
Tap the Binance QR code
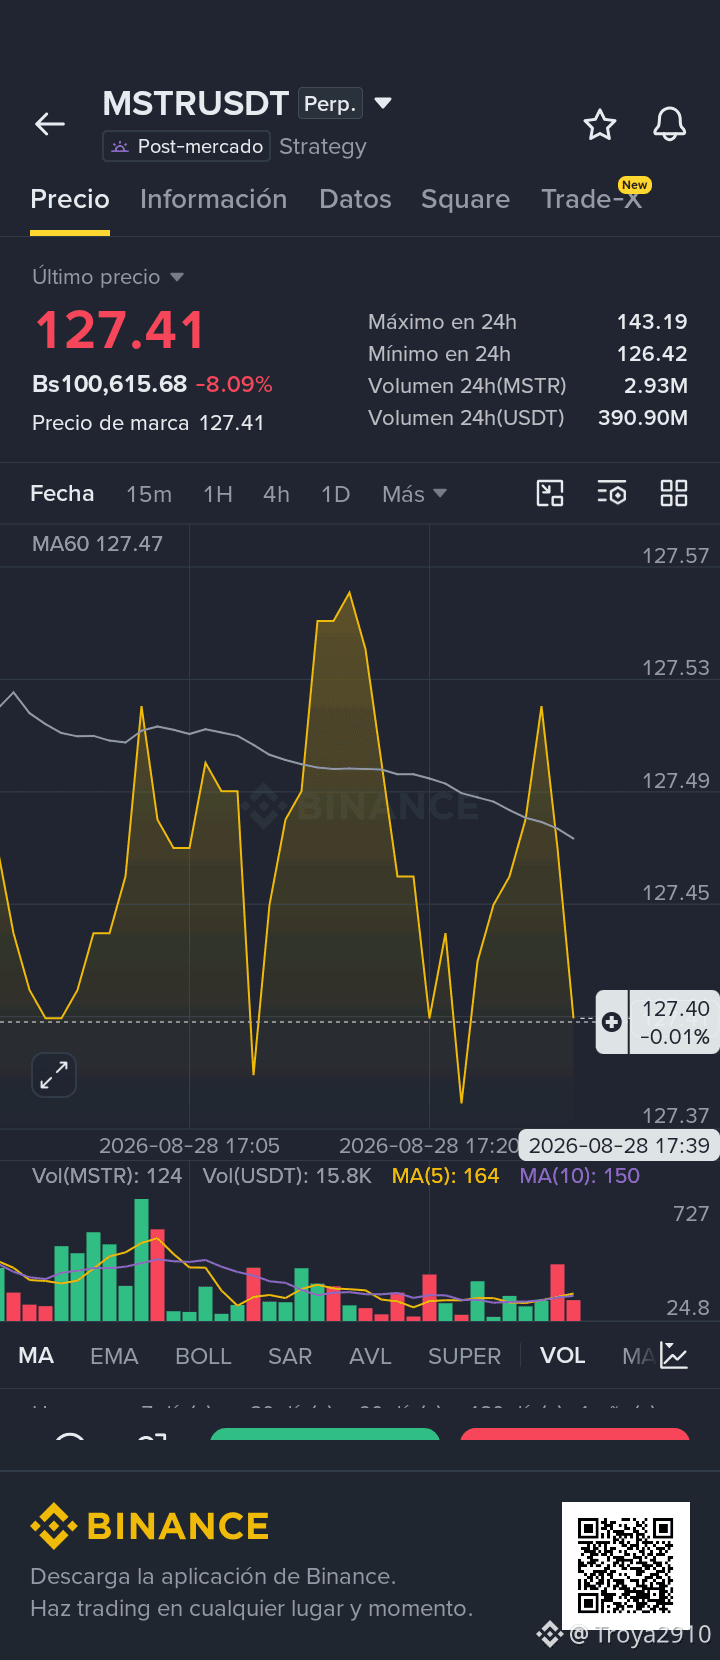pyautogui.click(x=626, y=1565)
